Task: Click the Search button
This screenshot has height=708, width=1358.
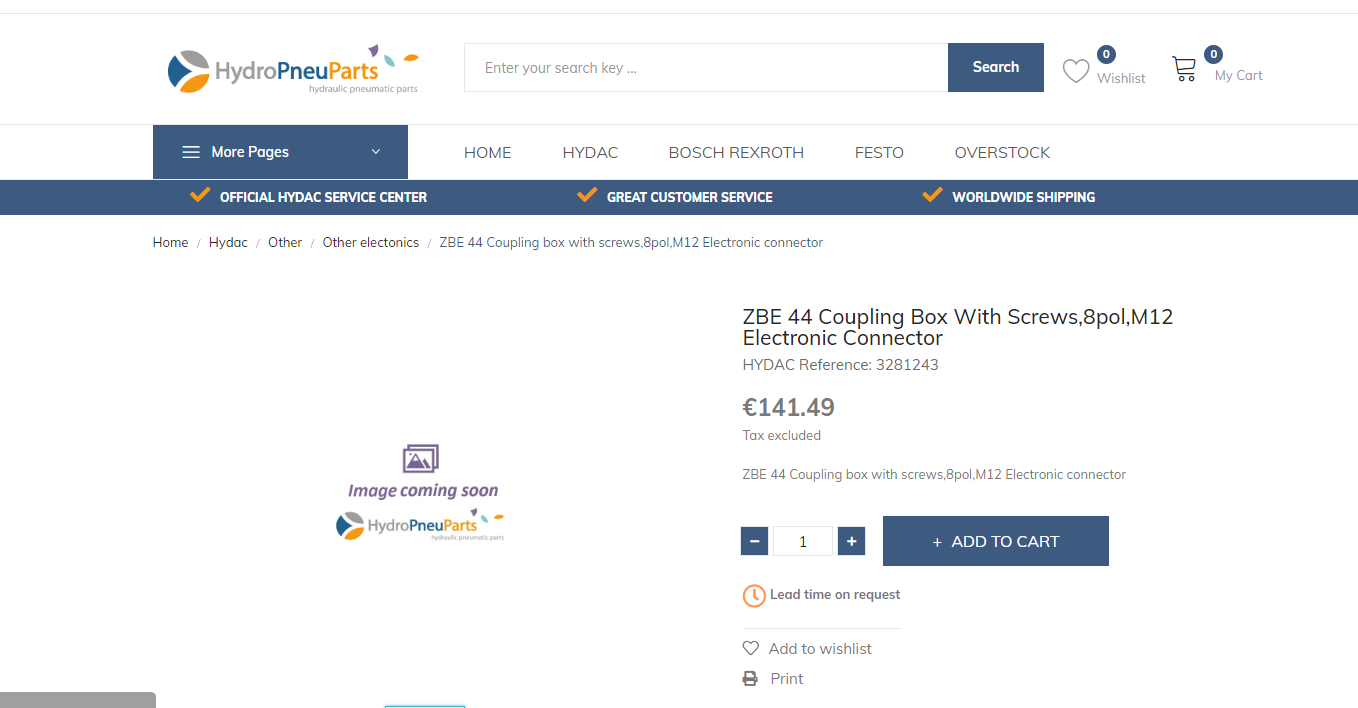Action: [996, 67]
